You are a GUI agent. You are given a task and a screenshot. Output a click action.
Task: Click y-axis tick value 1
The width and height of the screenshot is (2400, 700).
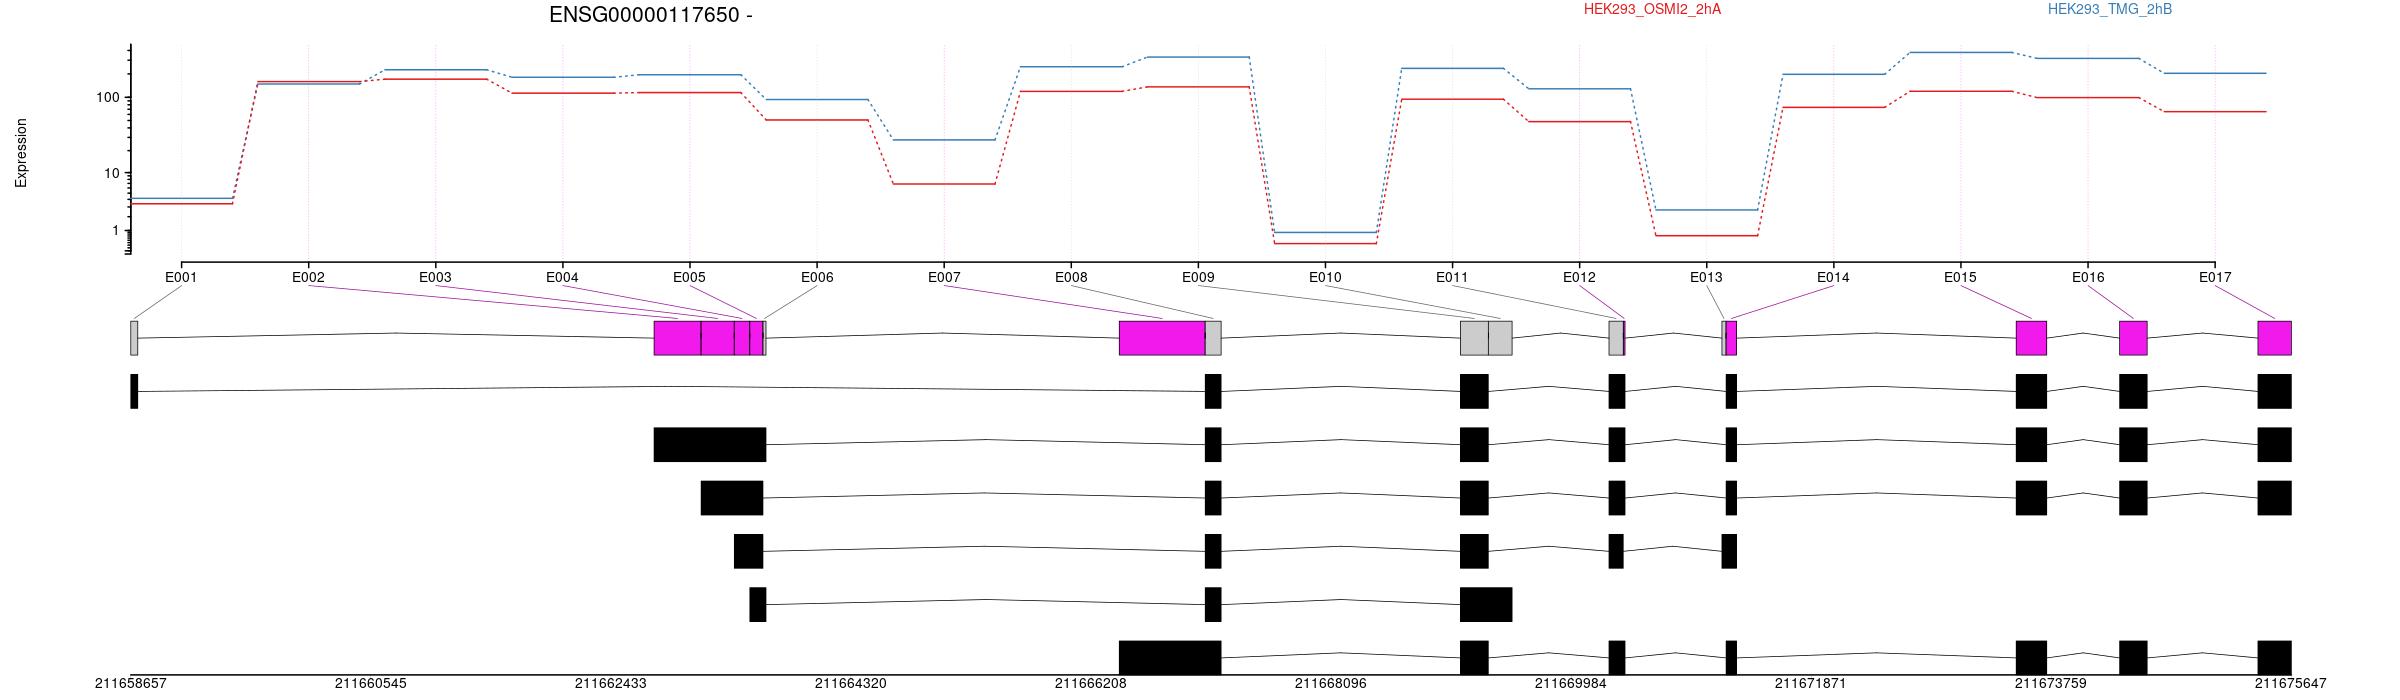(116, 230)
